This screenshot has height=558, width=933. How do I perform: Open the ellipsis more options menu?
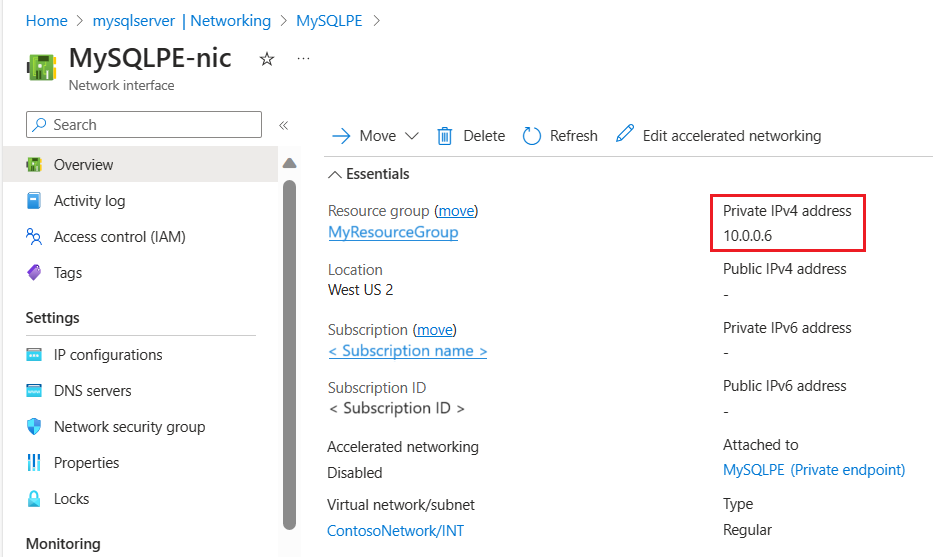pyautogui.click(x=303, y=58)
